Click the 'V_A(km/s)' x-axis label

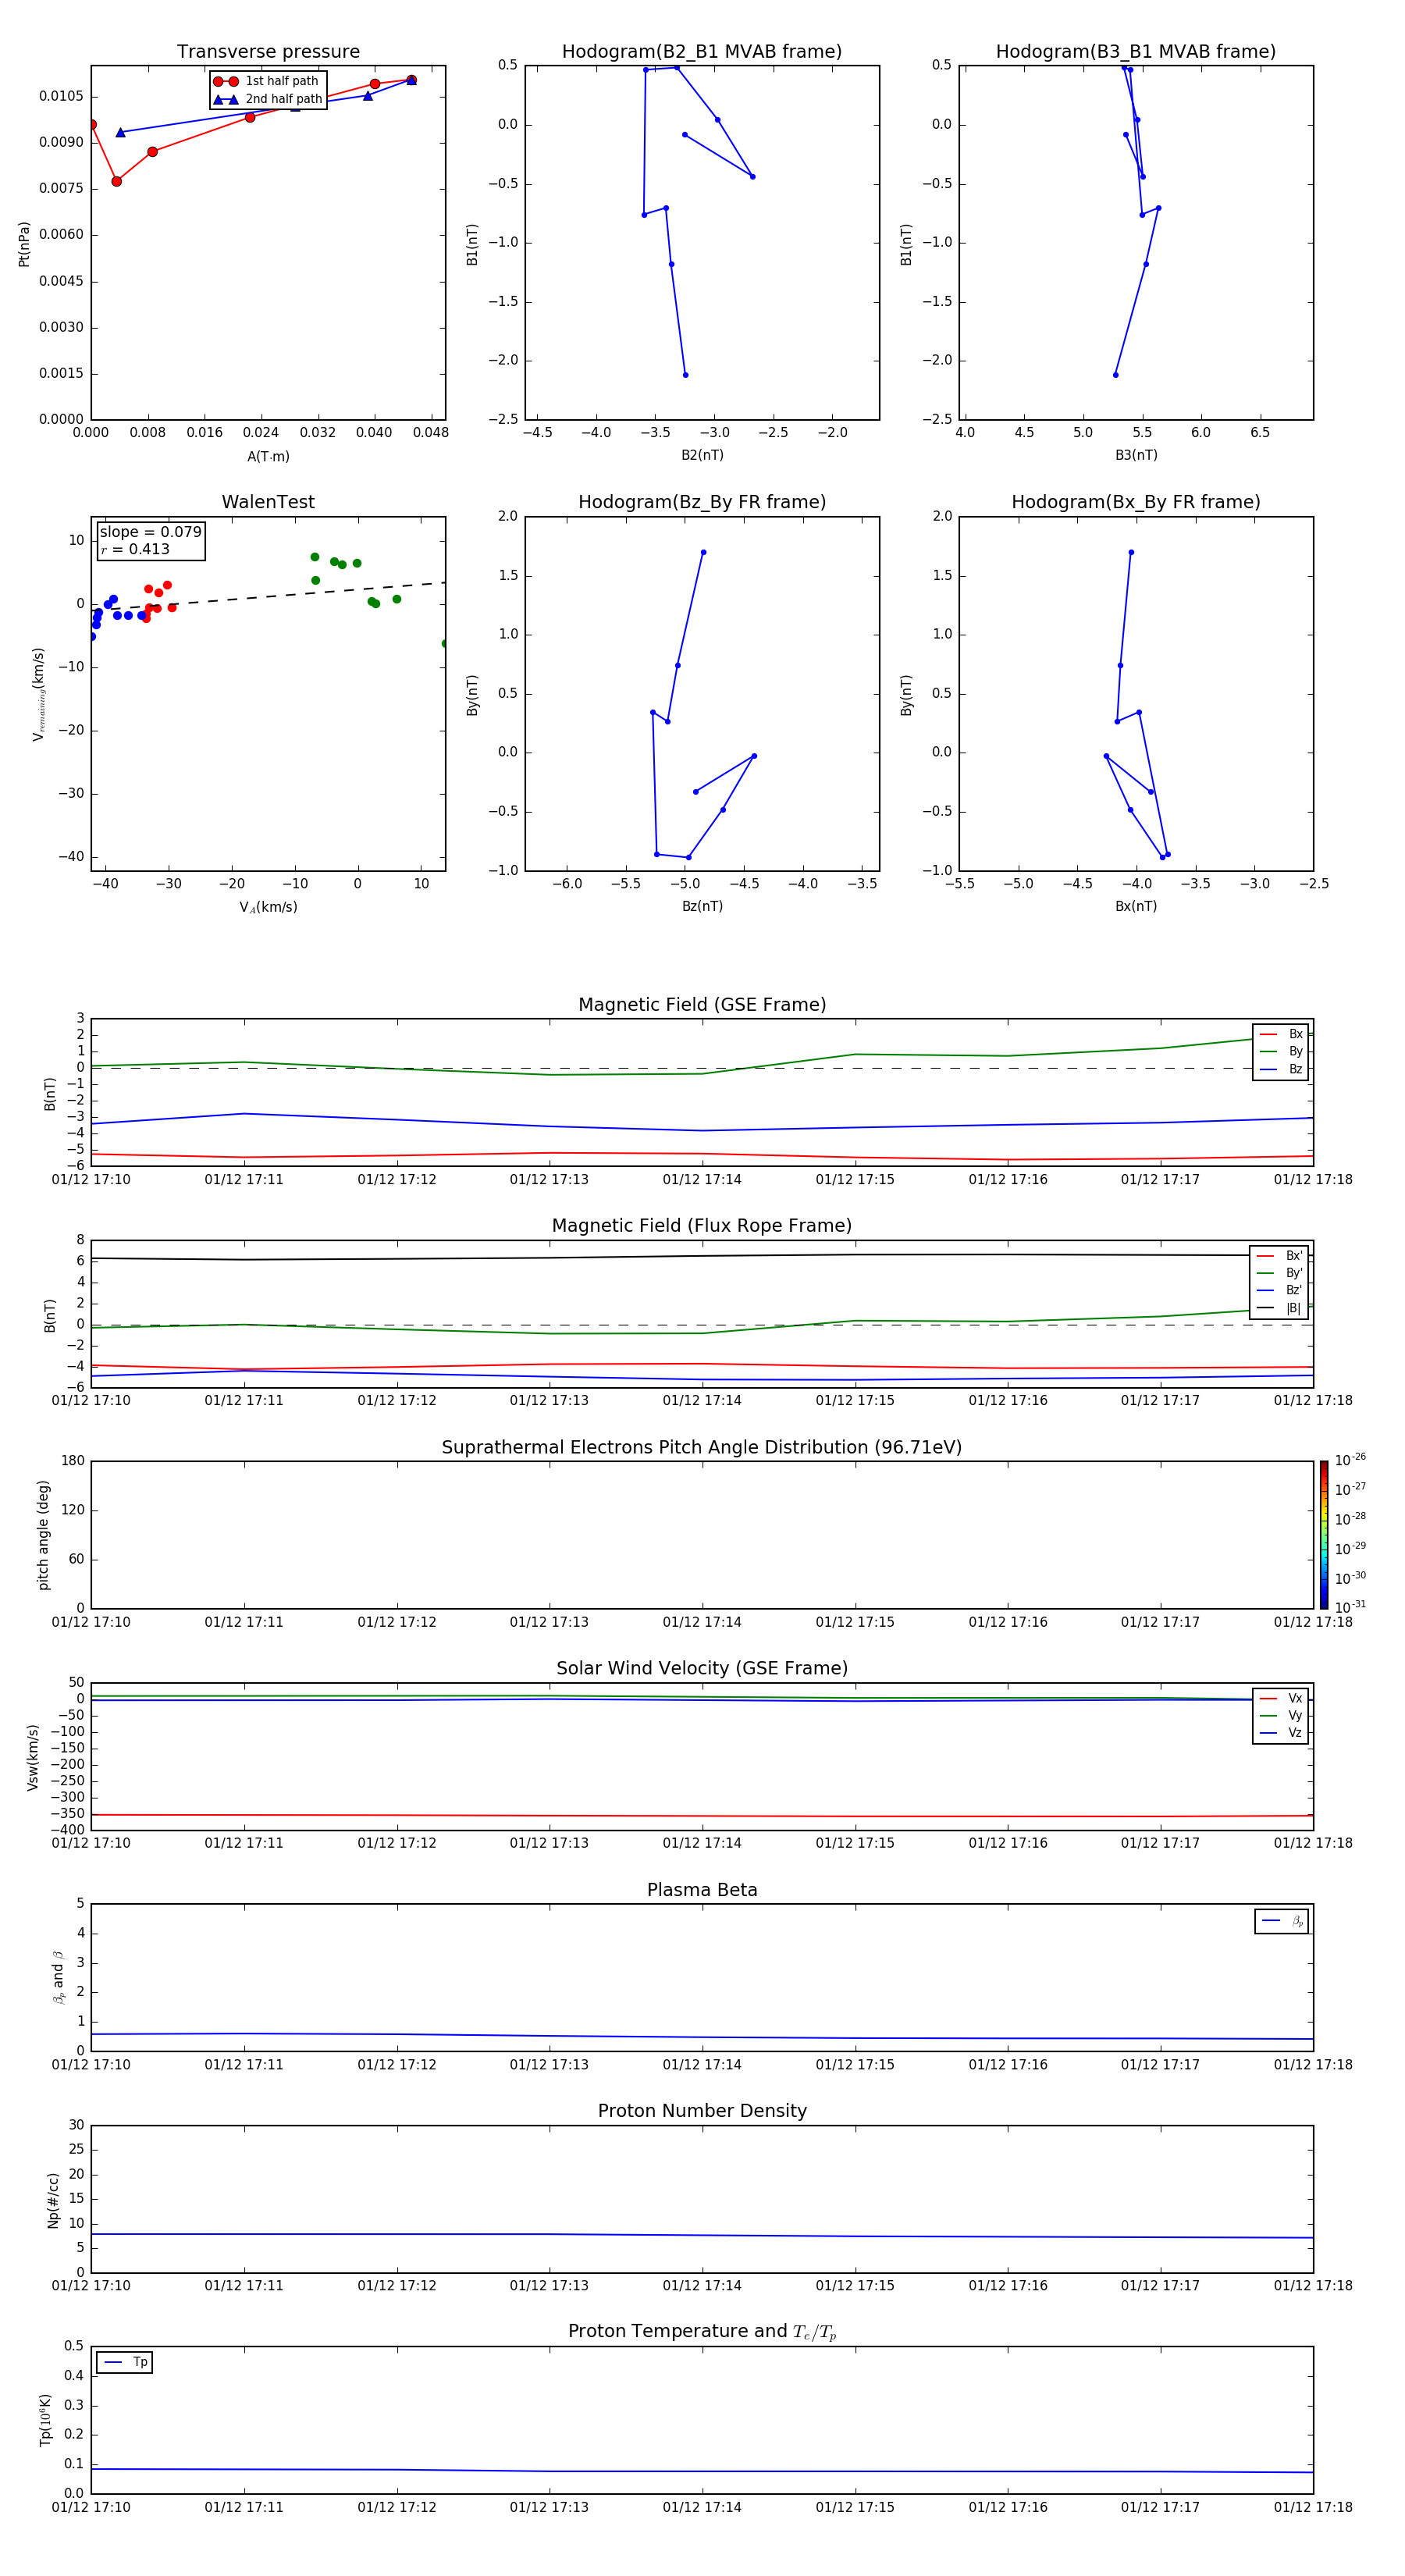click(268, 908)
